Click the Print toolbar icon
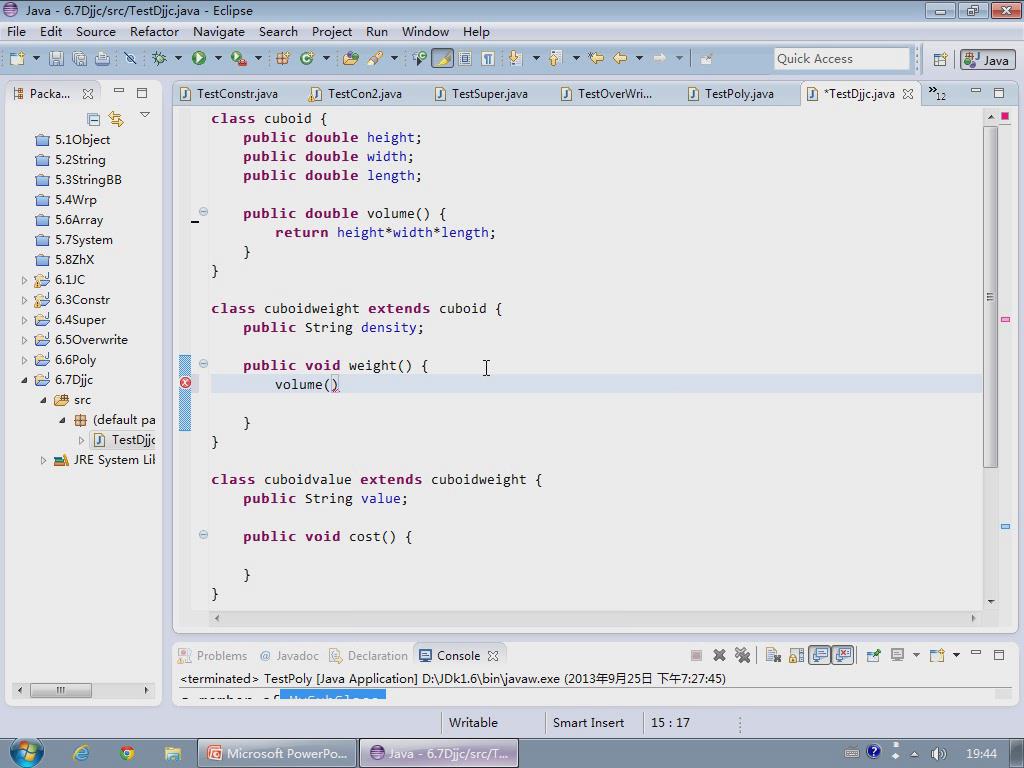This screenshot has width=1024, height=768. coord(103,59)
